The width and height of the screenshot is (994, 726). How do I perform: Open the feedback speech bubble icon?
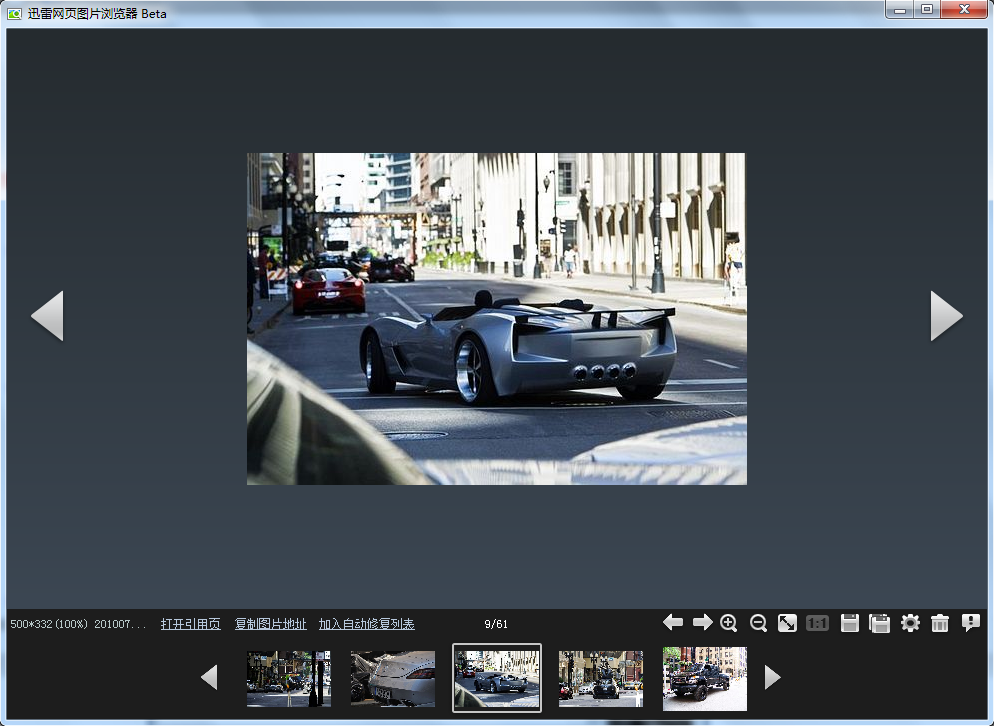point(970,623)
